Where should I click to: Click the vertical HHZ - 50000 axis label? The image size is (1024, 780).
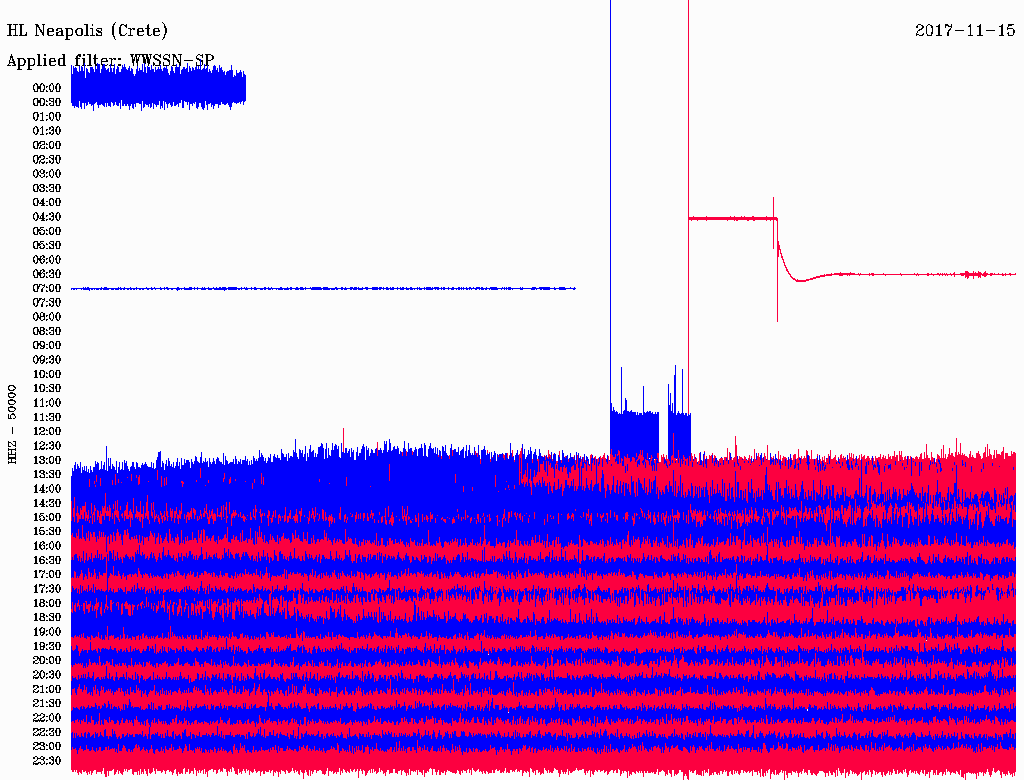(x=13, y=423)
